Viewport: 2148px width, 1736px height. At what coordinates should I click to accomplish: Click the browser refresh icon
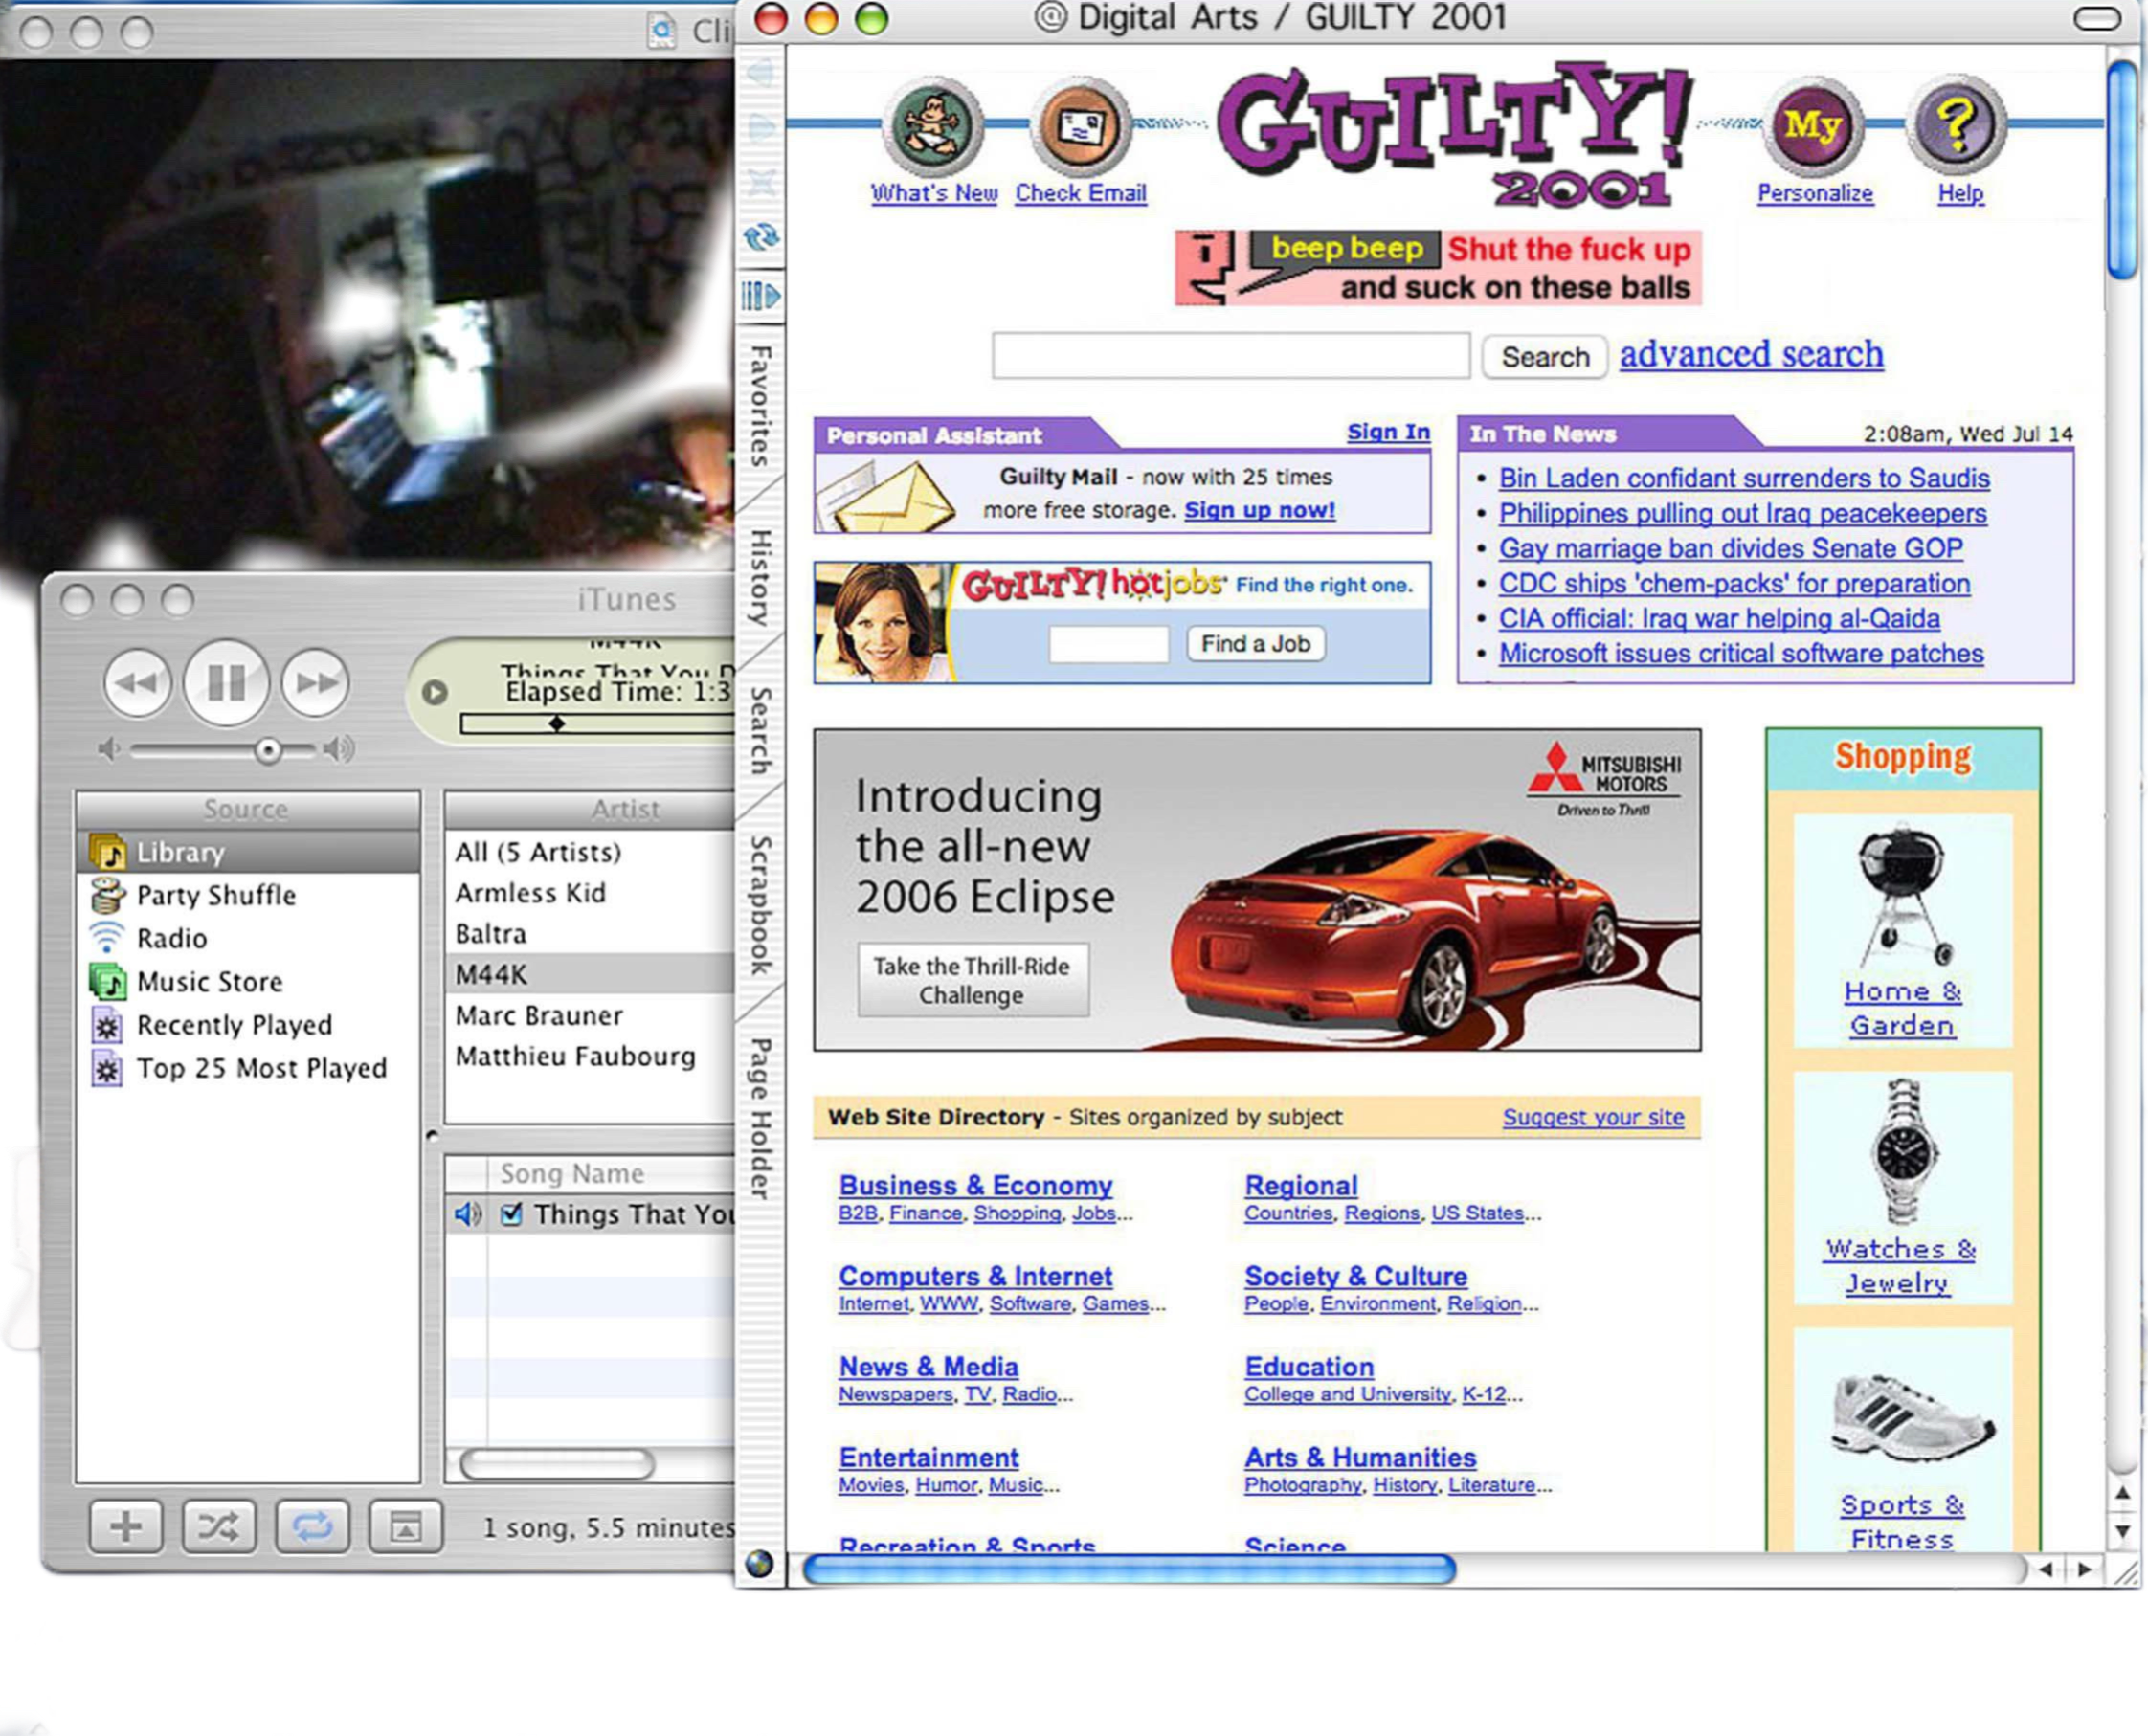coord(761,238)
